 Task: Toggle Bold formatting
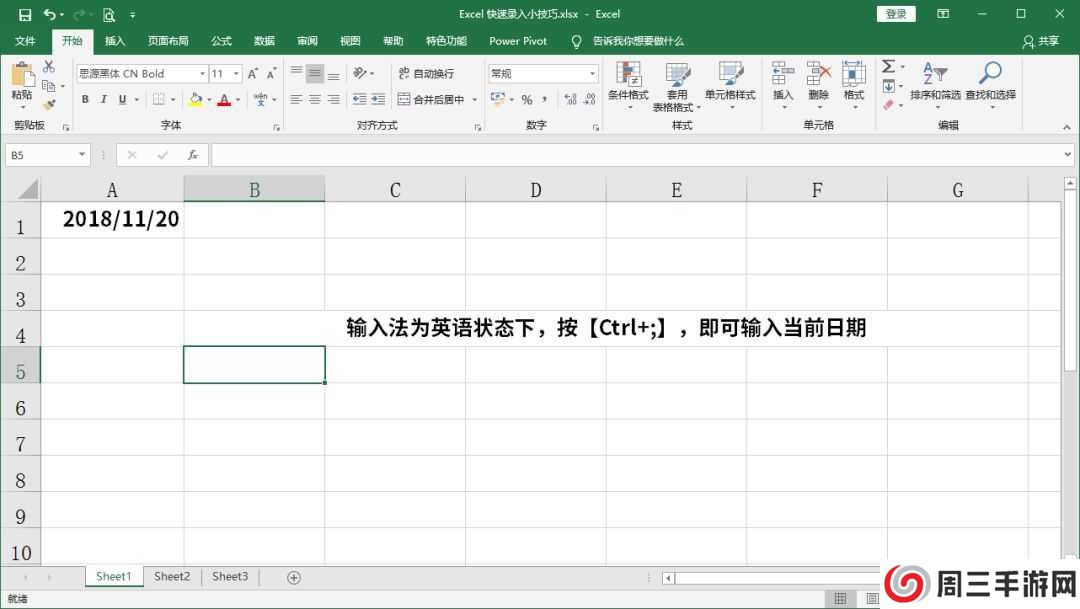86,100
